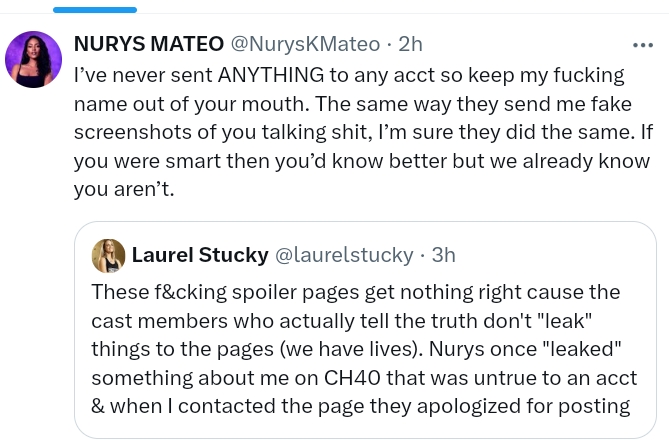Click the quoted tweet's 3h timestamp
This screenshot has height=440, width=669.
444,255
